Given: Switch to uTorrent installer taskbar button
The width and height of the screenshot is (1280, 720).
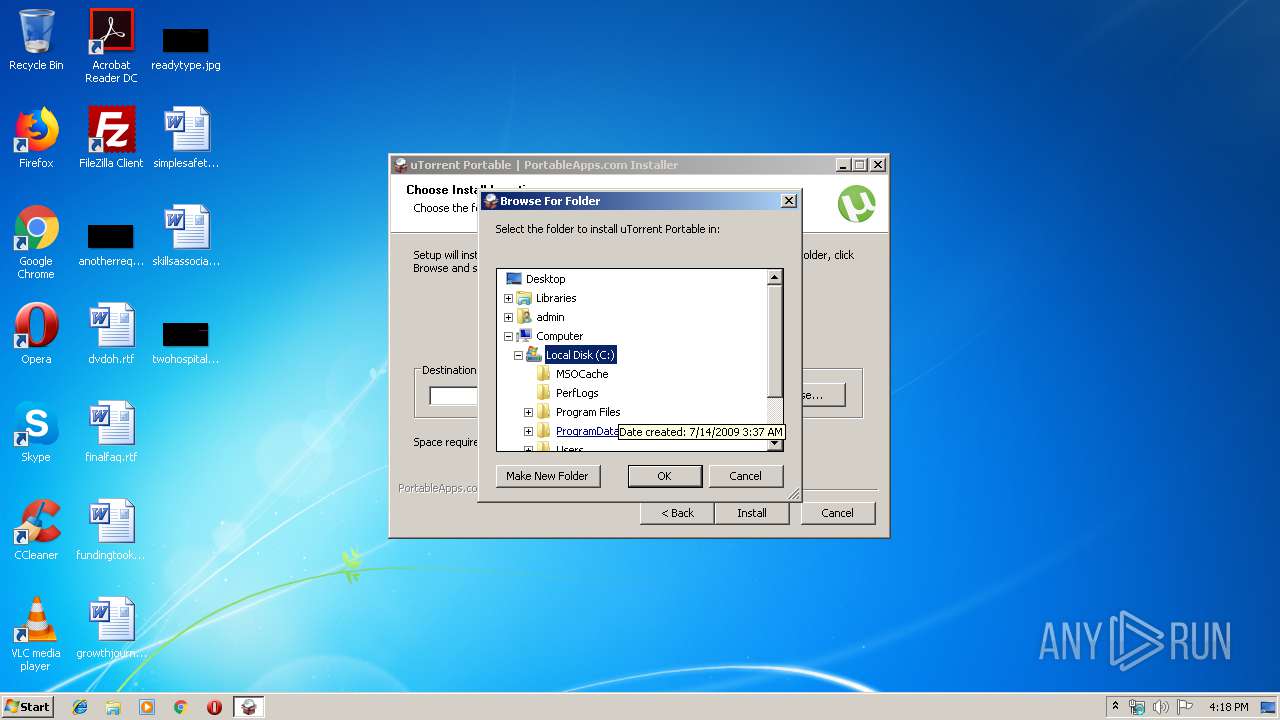Looking at the screenshot, I should pyautogui.click(x=249, y=707).
